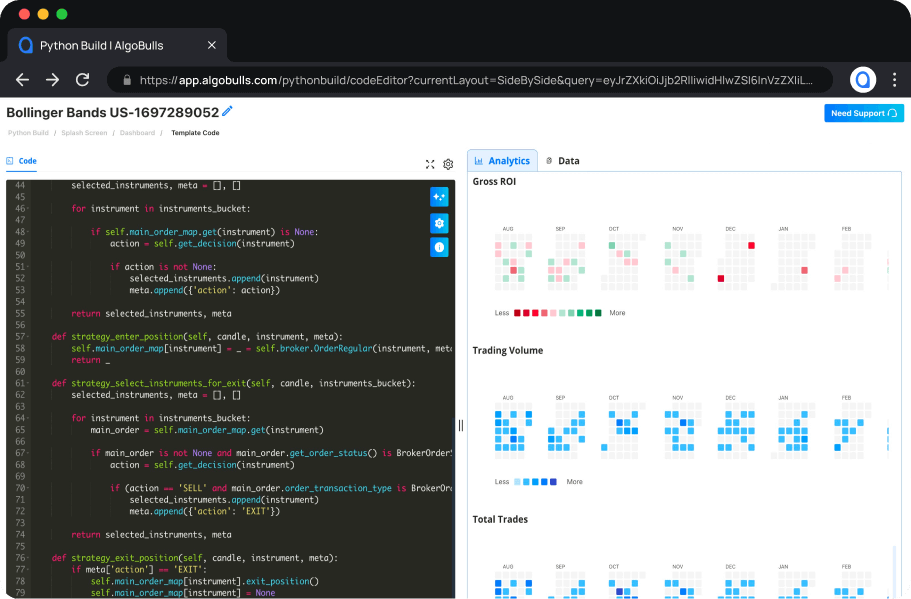Collapse code fold at line 67

pyautogui.click(x=28, y=453)
